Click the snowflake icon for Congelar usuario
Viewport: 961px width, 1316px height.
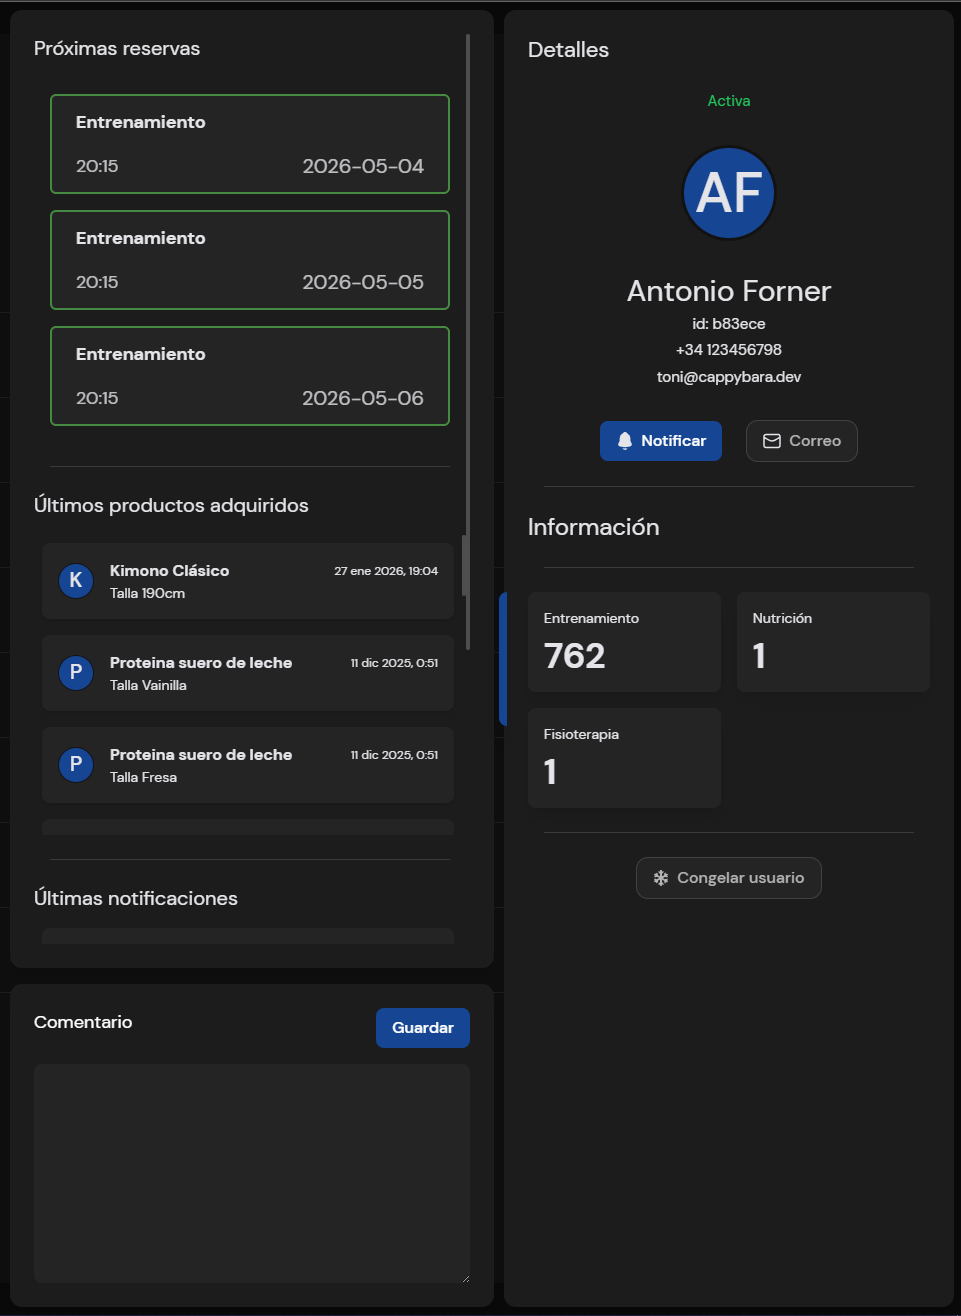click(661, 878)
